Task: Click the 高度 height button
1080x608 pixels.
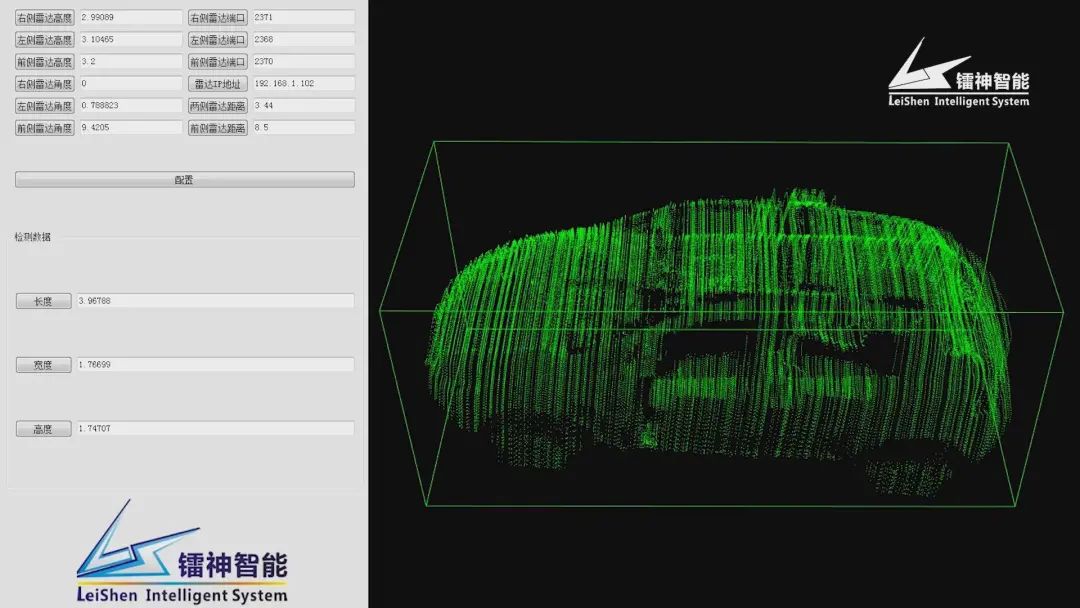Action: [43, 429]
